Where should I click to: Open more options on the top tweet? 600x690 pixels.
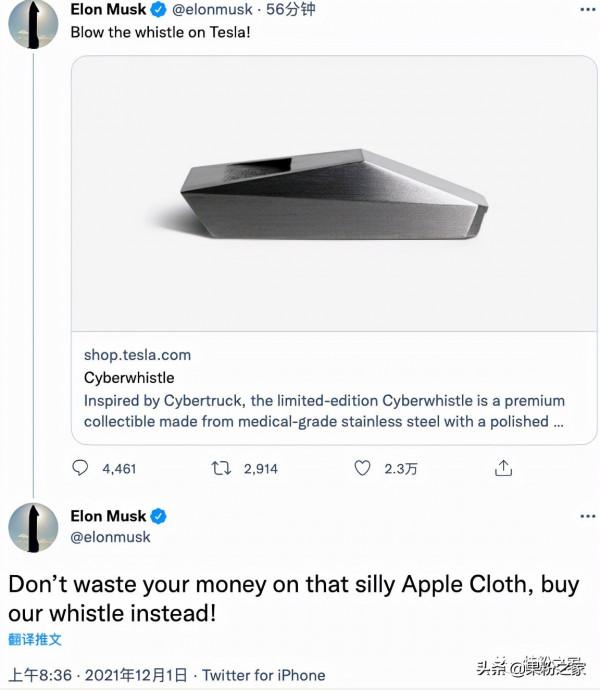tap(587, 10)
